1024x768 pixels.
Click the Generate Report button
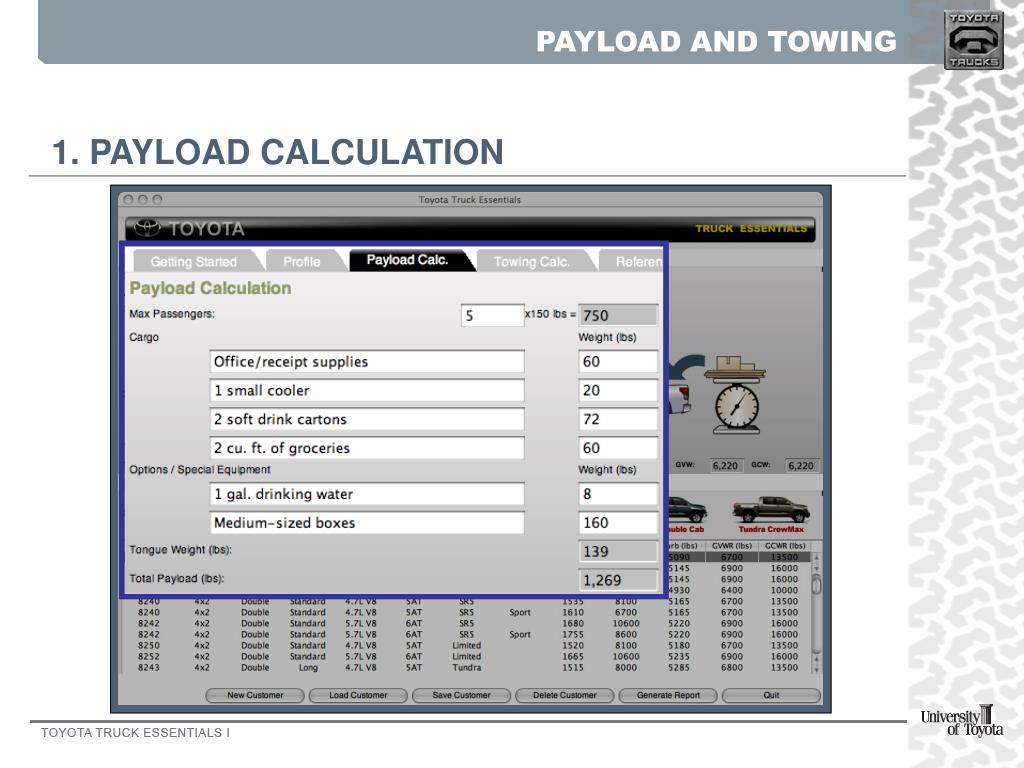click(668, 696)
